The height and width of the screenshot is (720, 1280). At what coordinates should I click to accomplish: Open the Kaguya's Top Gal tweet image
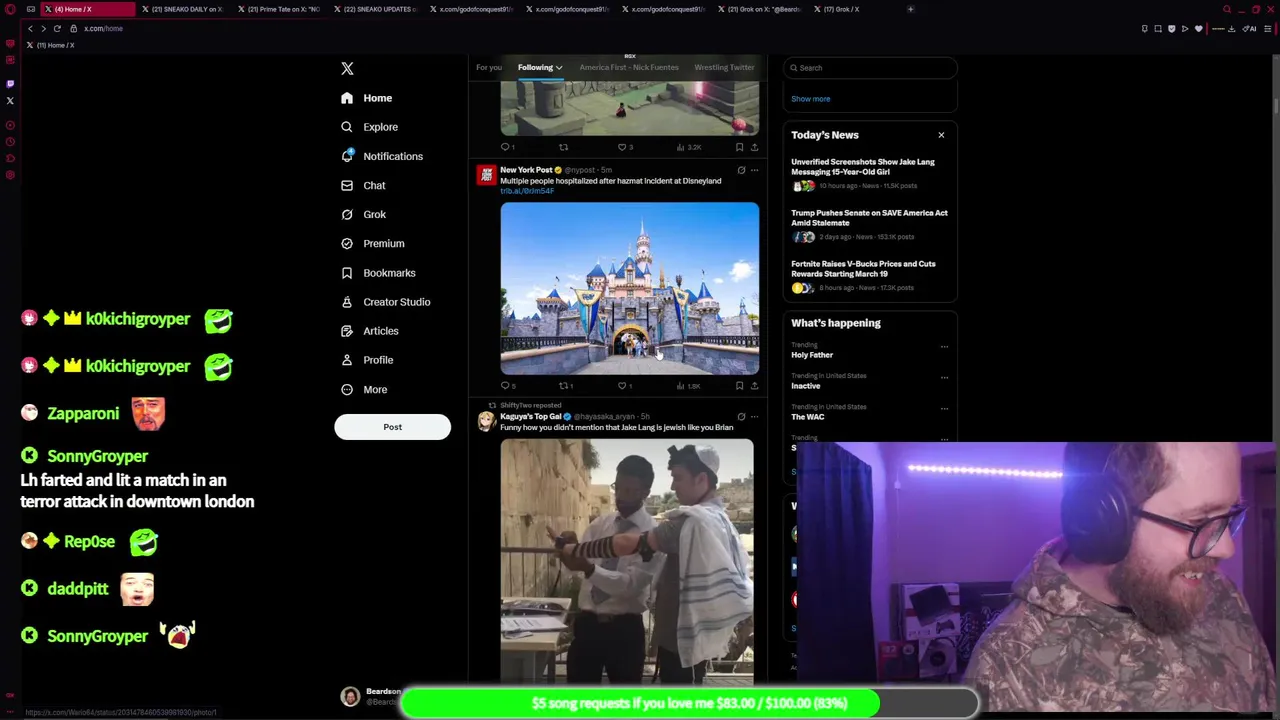click(x=627, y=560)
